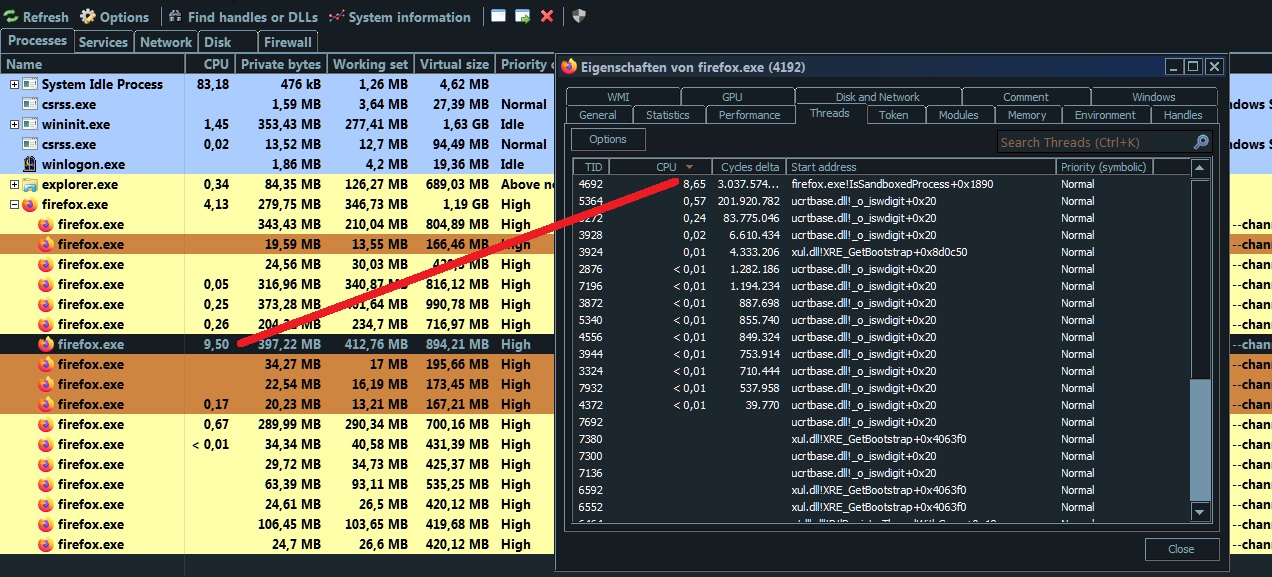Click the find window toolbar icon
This screenshot has width=1272, height=577.
499,16
